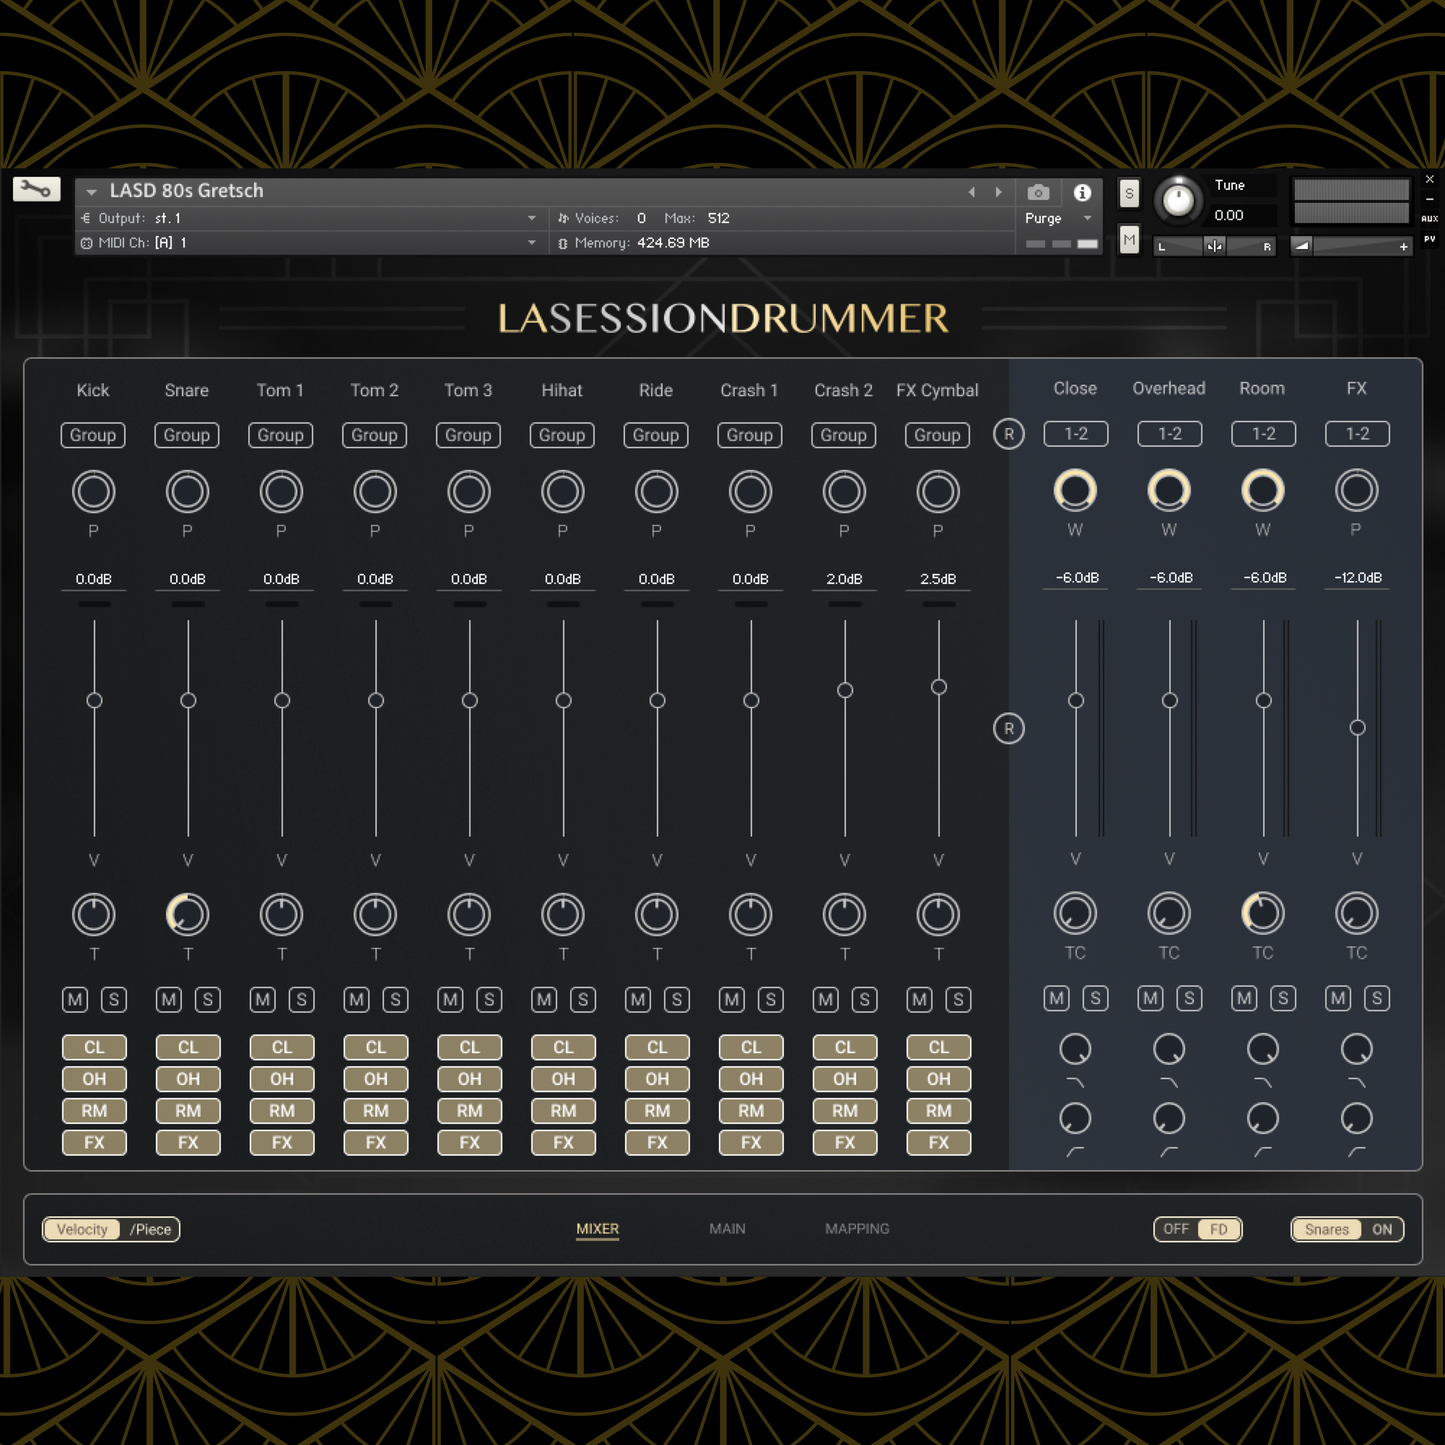Switch to the MAIN tab
The image size is (1445, 1445).
point(727,1229)
